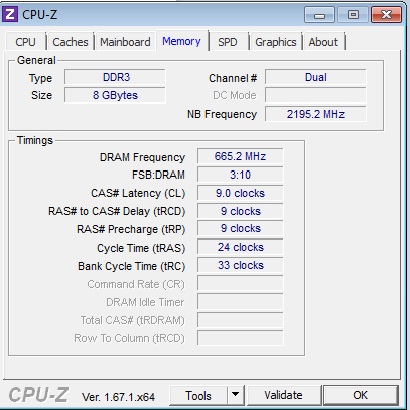This screenshot has height=410, width=410.
Task: Select the tRCD value 9 clocks
Action: 240,211
